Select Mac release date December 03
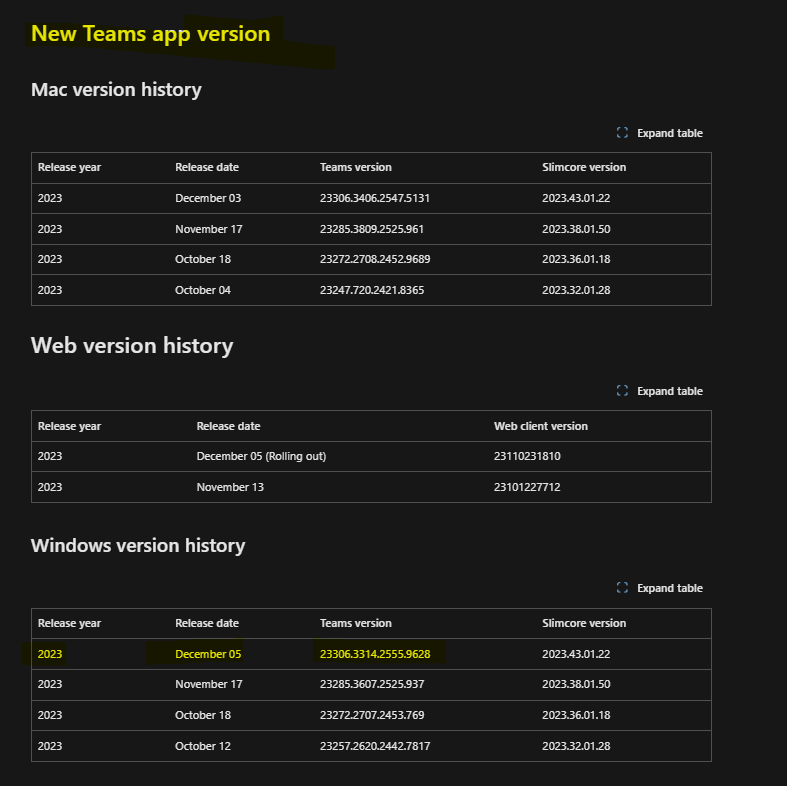The height and width of the screenshot is (786, 787). point(208,198)
